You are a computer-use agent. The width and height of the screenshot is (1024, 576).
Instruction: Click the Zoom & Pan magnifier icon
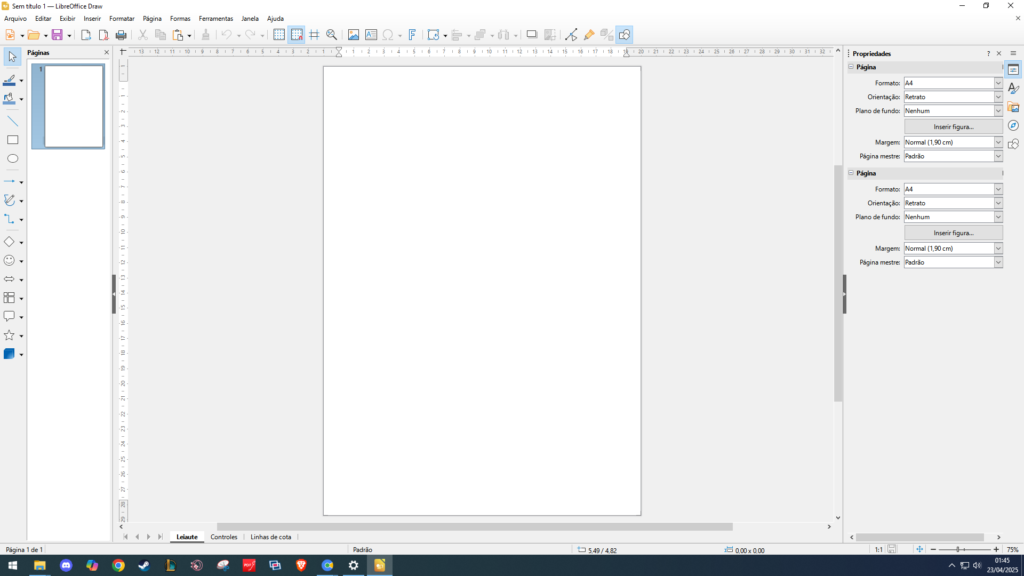point(331,35)
